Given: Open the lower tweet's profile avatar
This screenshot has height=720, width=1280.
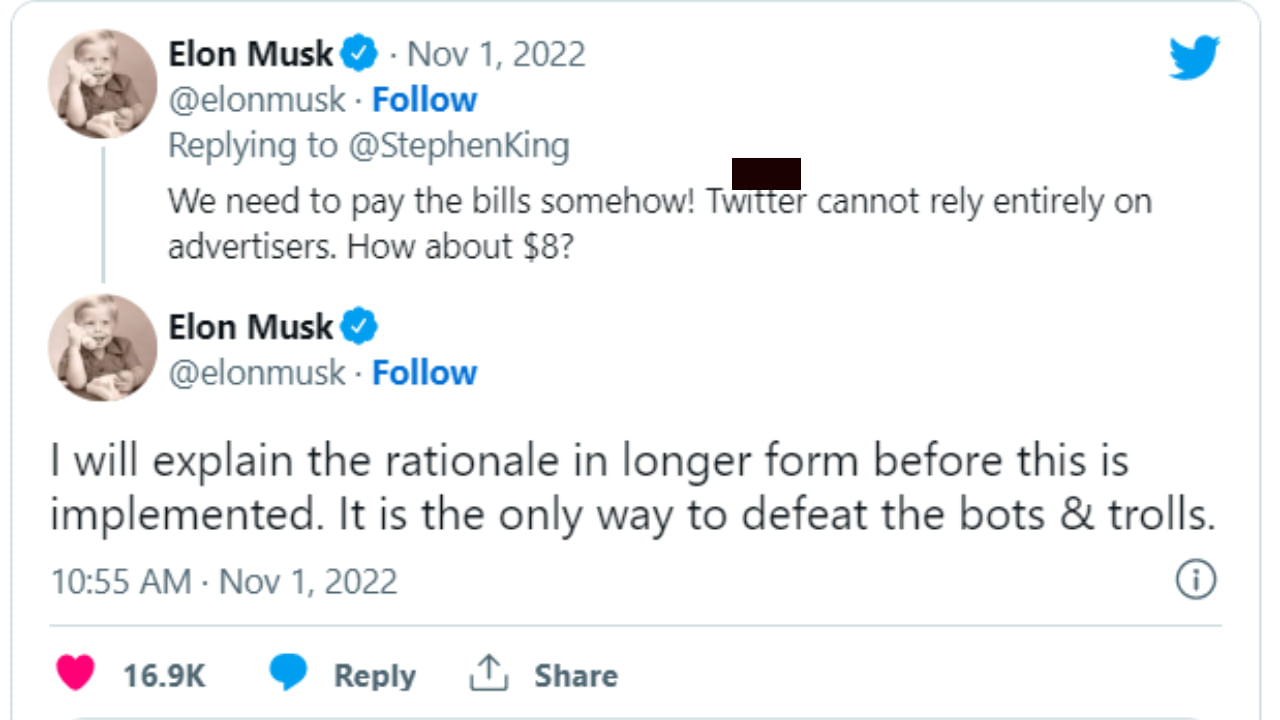Looking at the screenshot, I should [102, 347].
